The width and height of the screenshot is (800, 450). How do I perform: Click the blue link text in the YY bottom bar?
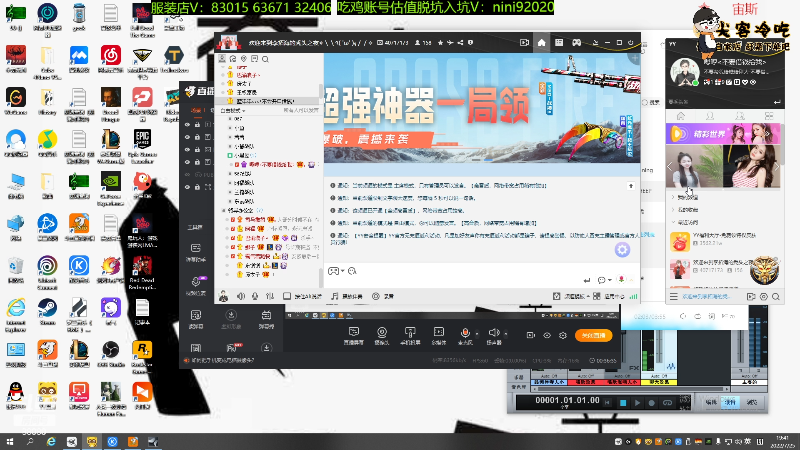(x=706, y=296)
